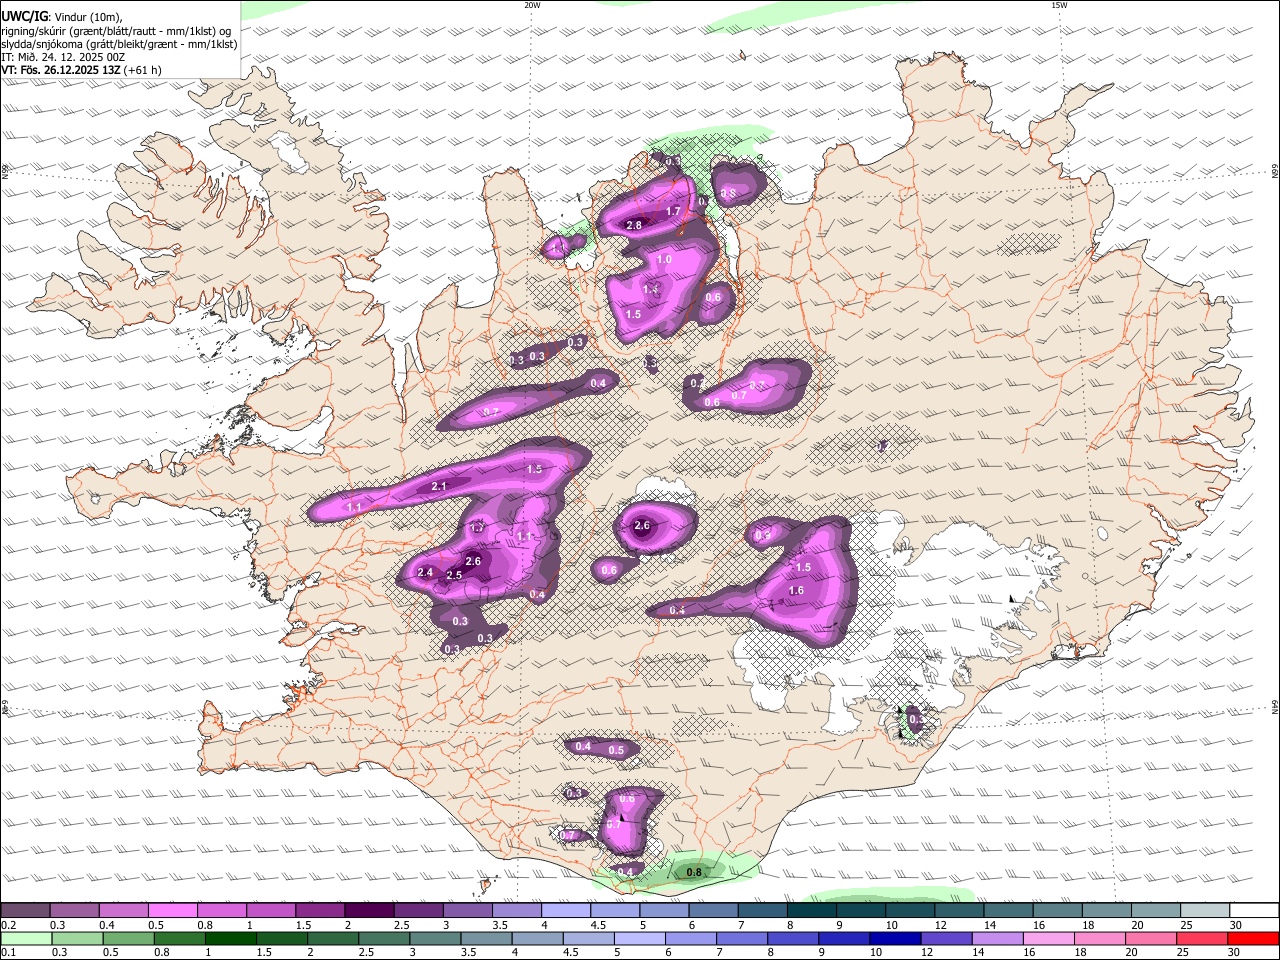Select the red 25 swatch in the rain legend
Screen dimensions: 1280x960
click(1203, 939)
